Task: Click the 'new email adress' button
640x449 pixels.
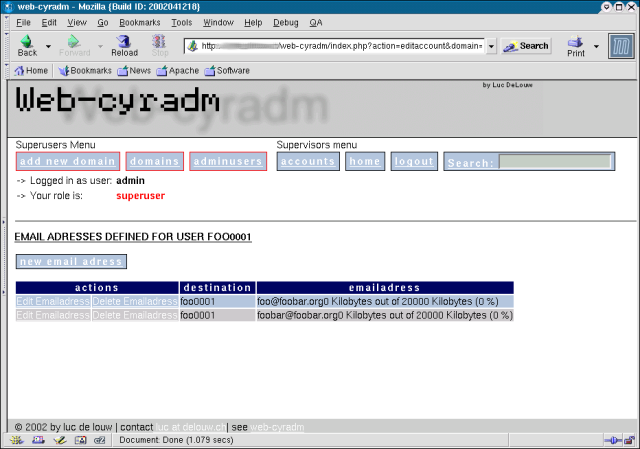Action: (71, 262)
